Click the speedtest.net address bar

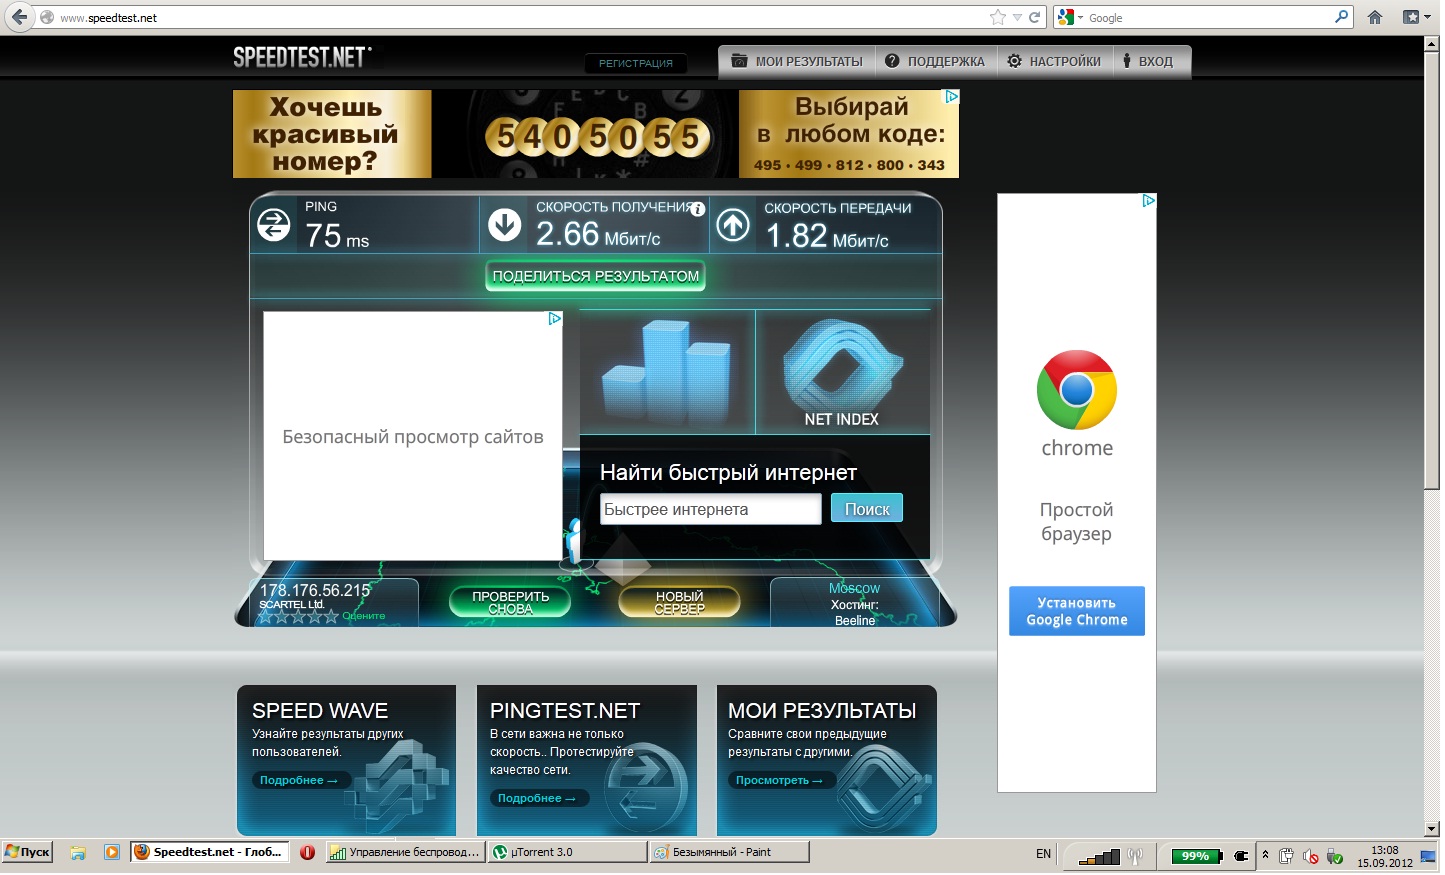[x=520, y=18]
